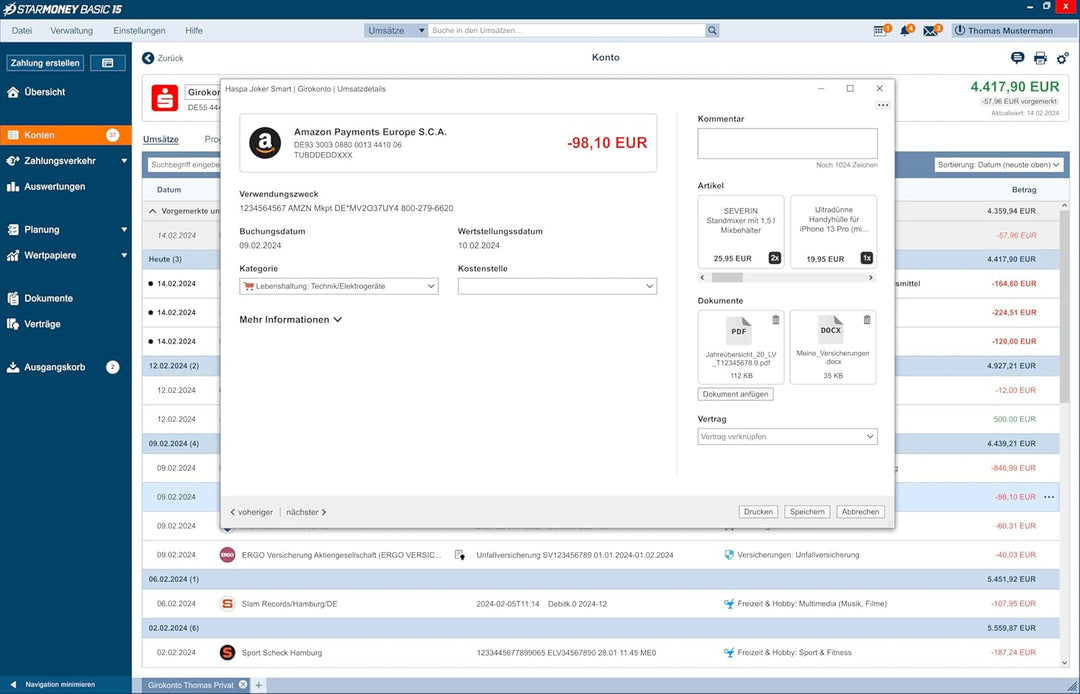Click the Sparkasse logo of the account
The height and width of the screenshot is (694, 1080).
coord(165,98)
